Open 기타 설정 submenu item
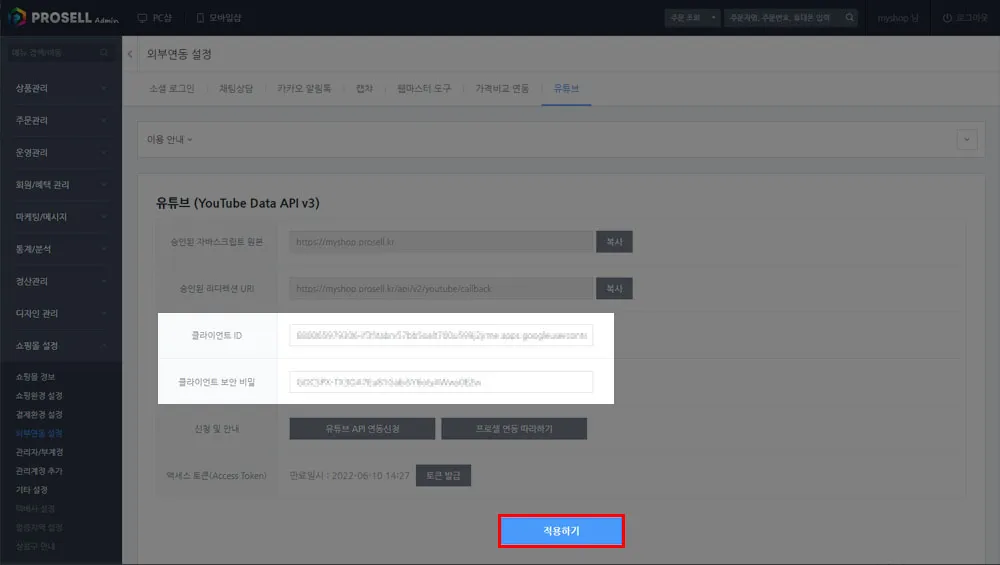Image resolution: width=1000 pixels, height=565 pixels. click(x=32, y=490)
